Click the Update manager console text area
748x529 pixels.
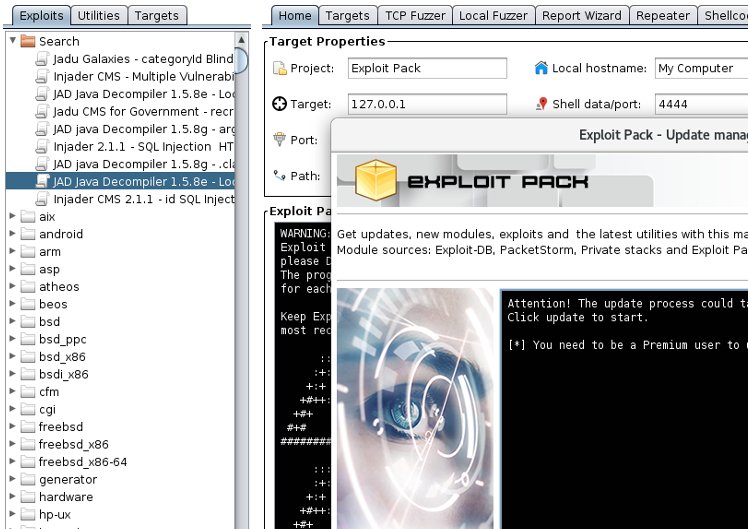(x=624, y=409)
